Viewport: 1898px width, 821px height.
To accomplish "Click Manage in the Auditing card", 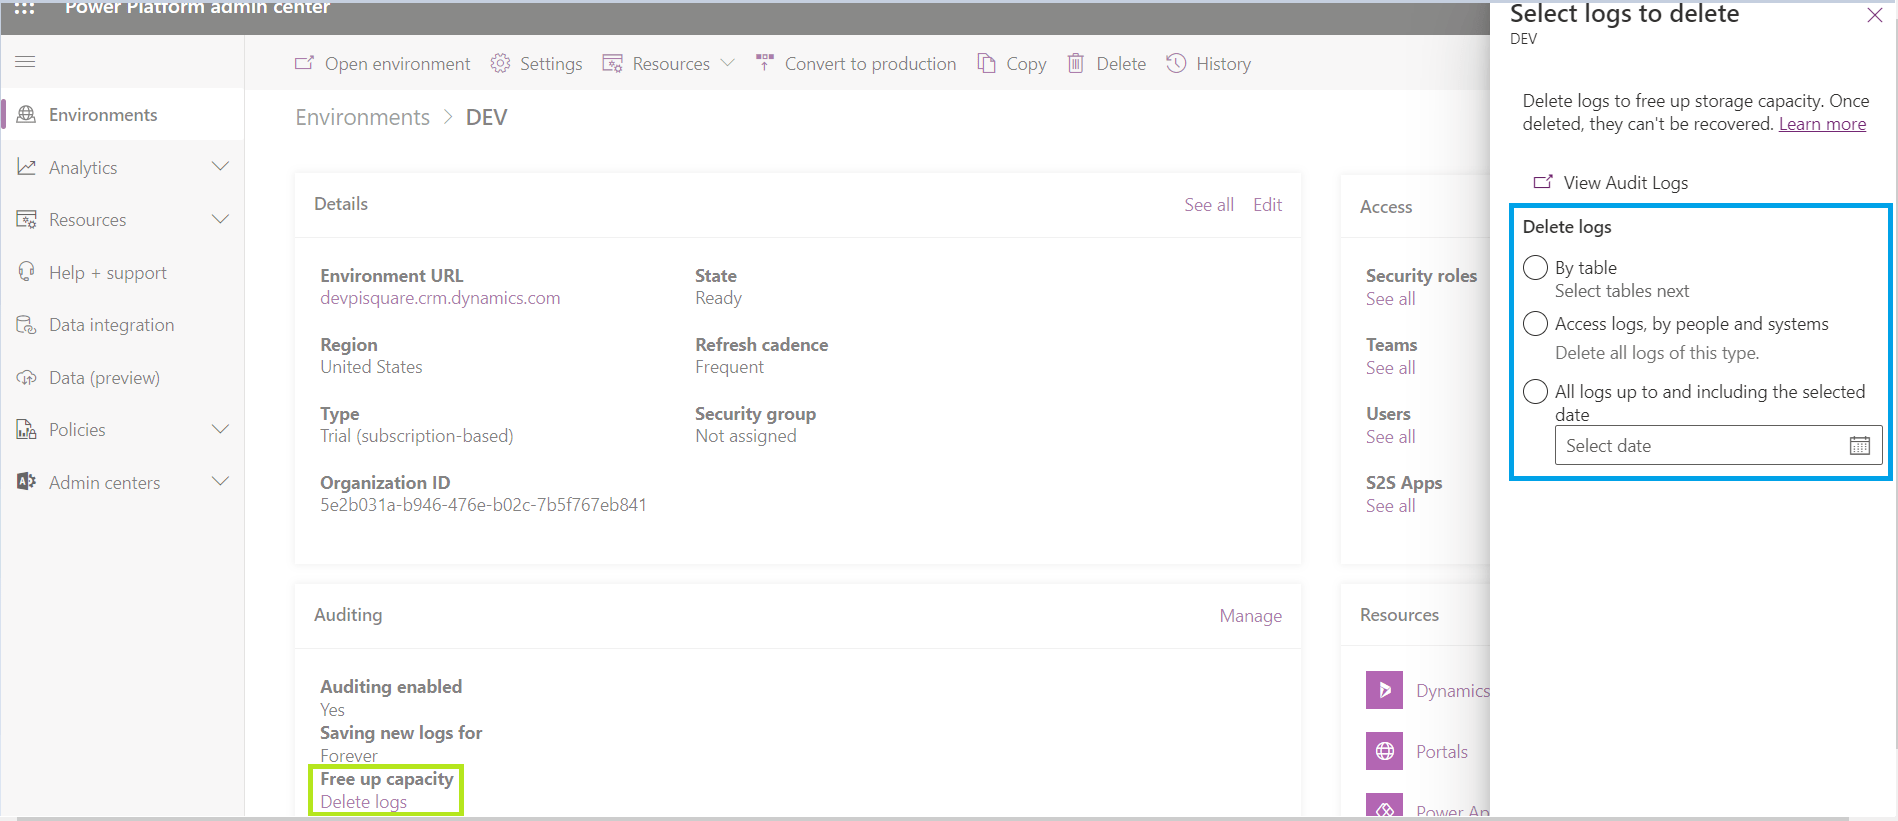I will pos(1250,616).
